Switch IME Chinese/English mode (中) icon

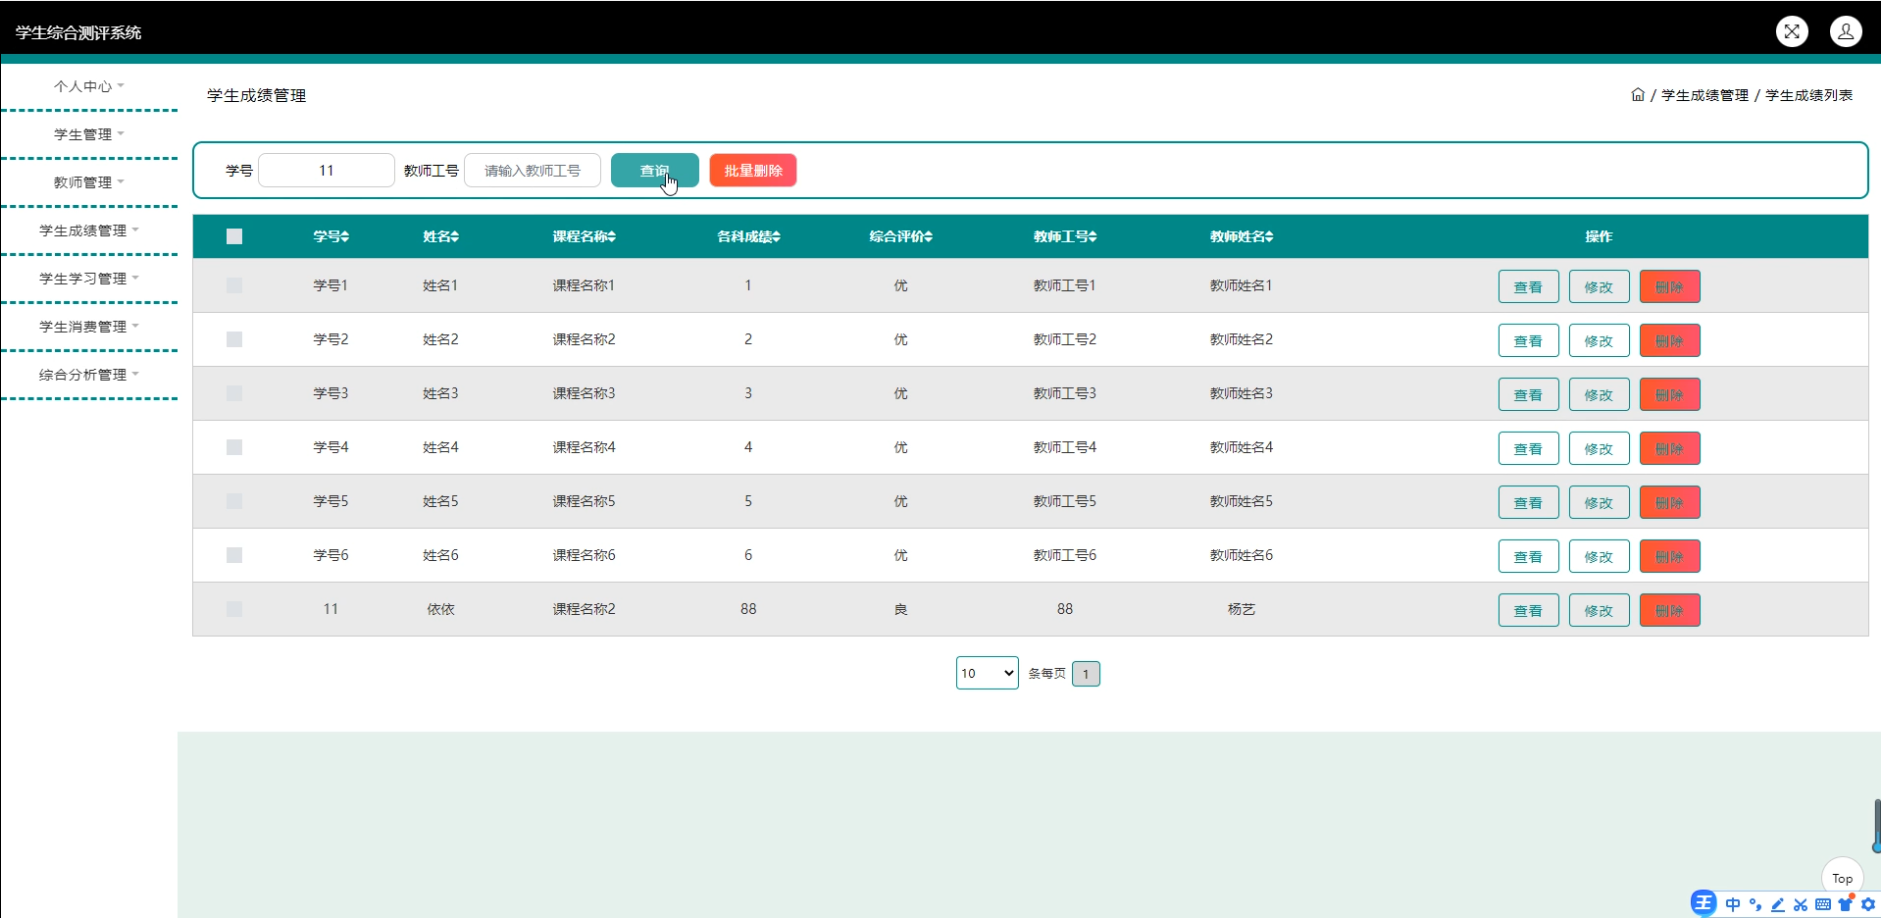pyautogui.click(x=1733, y=904)
